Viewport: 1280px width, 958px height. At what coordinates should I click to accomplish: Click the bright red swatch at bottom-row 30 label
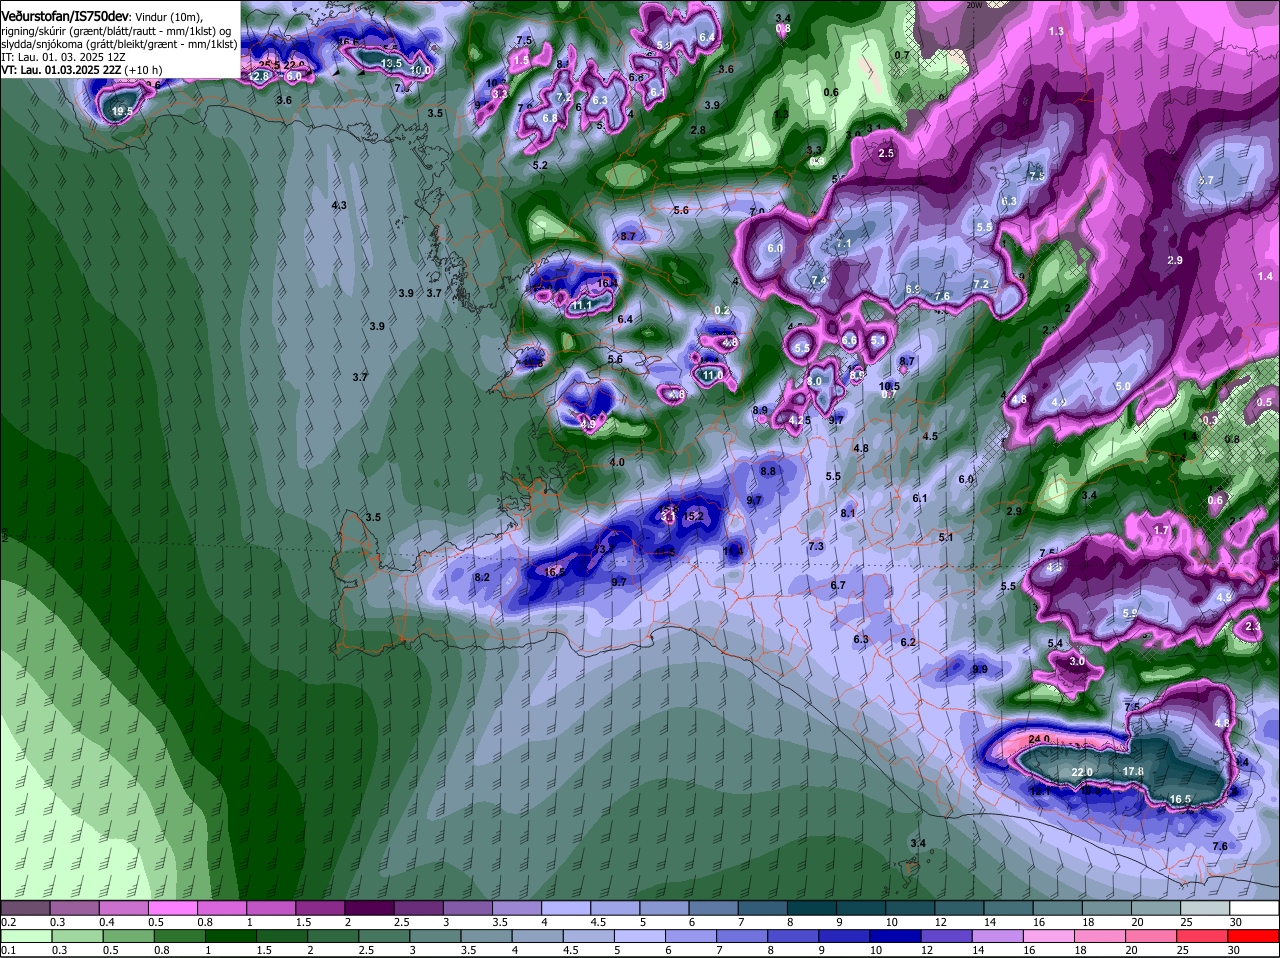click(x=1255, y=935)
